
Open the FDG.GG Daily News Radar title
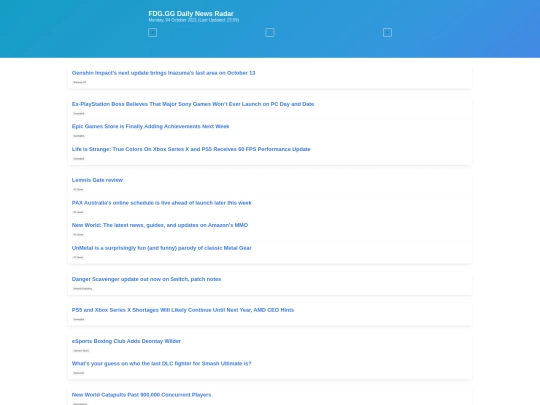[191, 13]
